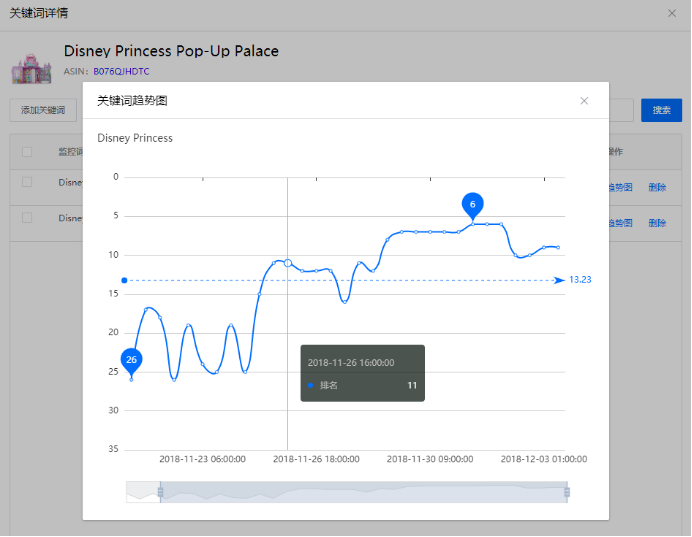Click the rank 26 marker pin
This screenshot has height=537, width=692.
coord(131,359)
